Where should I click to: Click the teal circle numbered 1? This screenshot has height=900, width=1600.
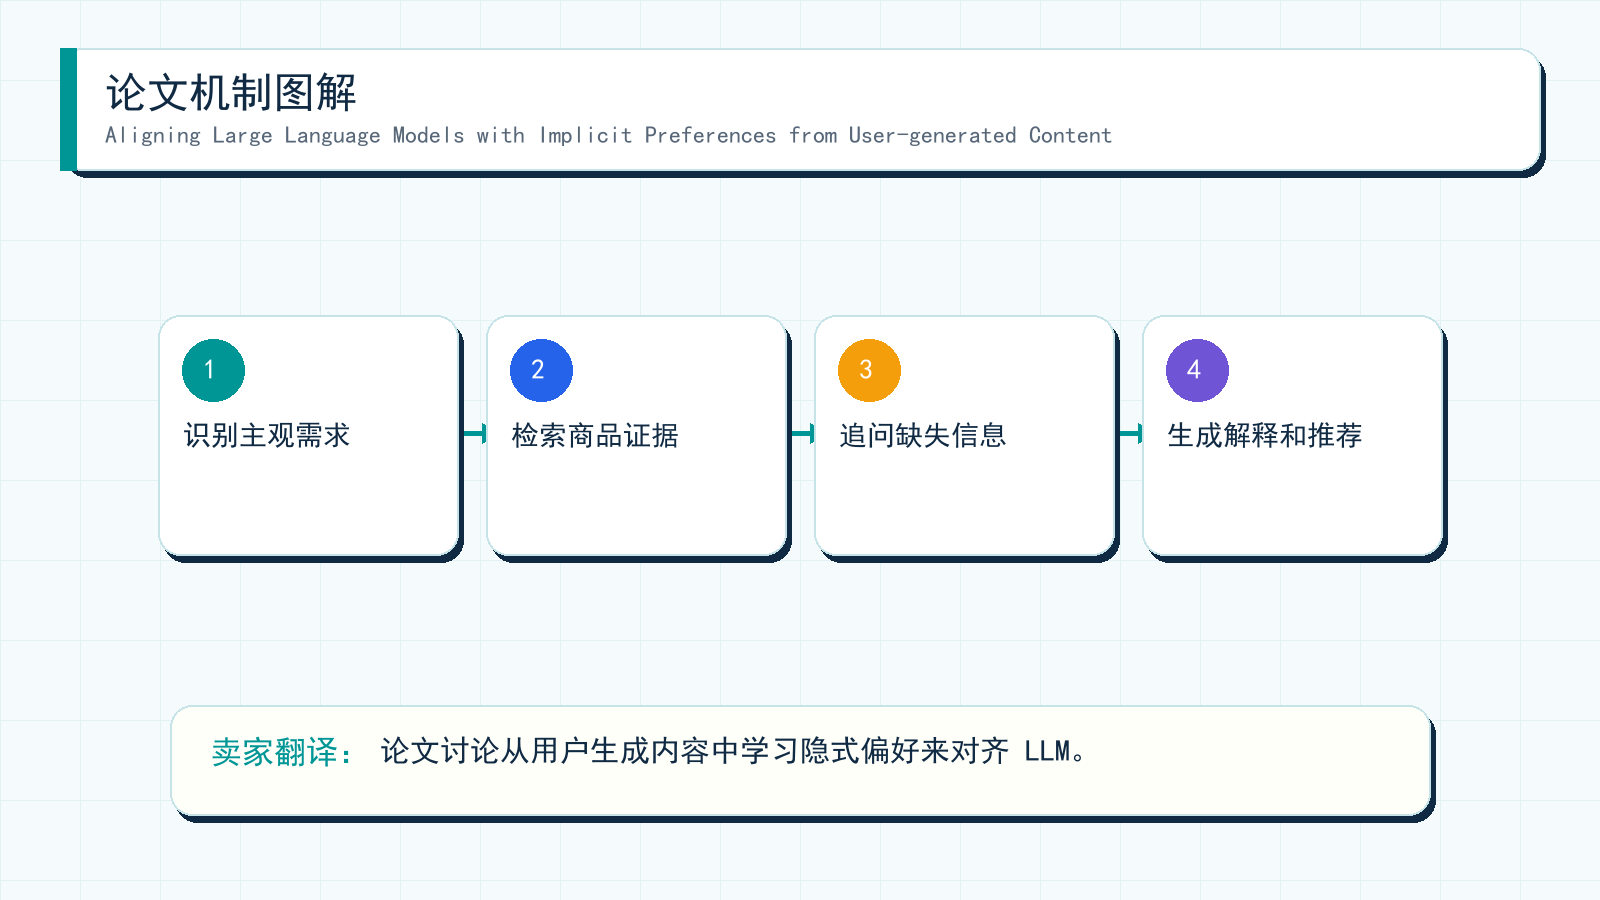213,370
